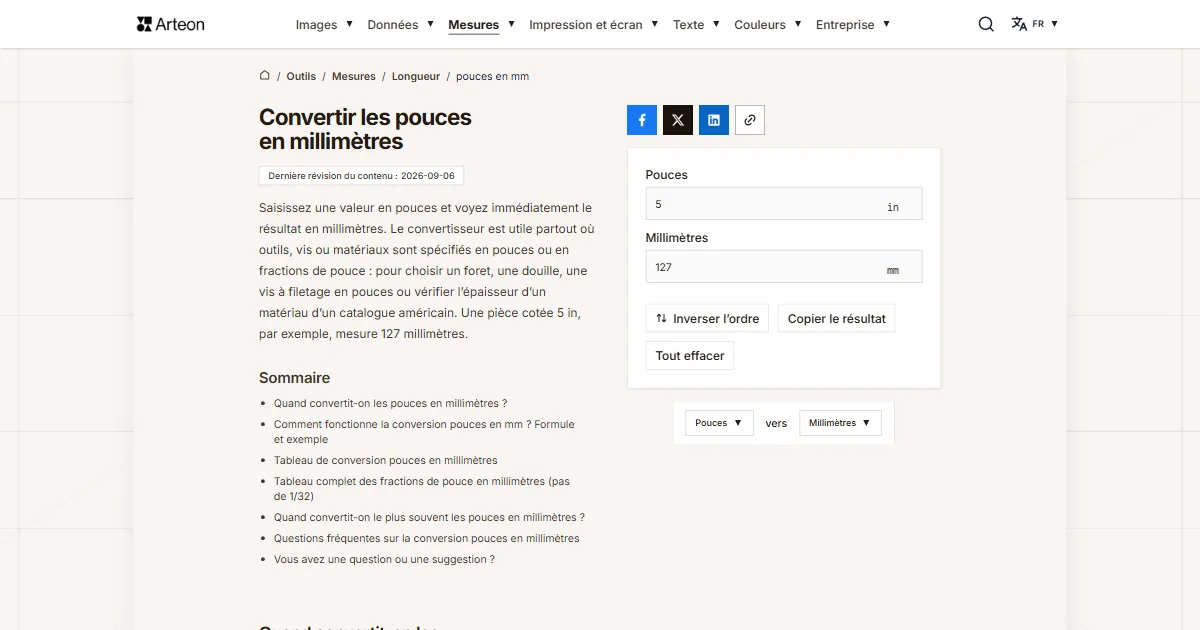This screenshot has width=1200, height=630.
Task: Go to Outils breadcrumb
Action: [301, 76]
